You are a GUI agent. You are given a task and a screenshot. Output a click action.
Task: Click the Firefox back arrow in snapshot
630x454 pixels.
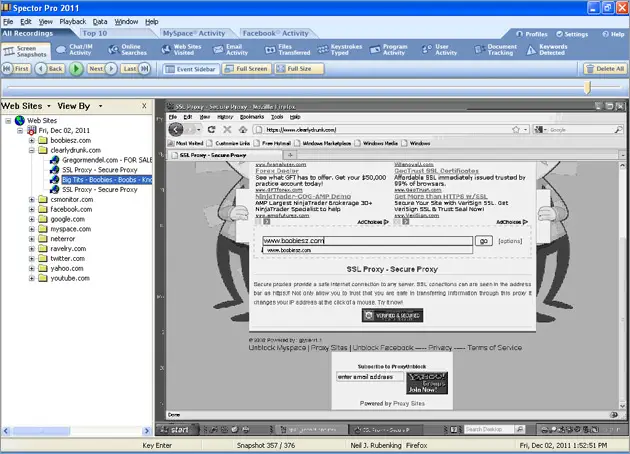click(x=176, y=129)
